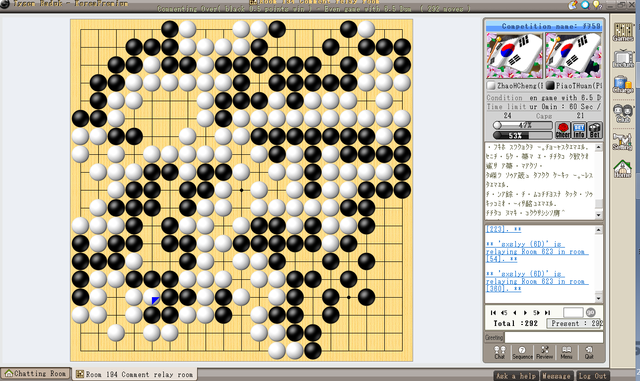Image resolution: width=640 pixels, height=381 pixels.
Task: Open the Setting tools sidebar icon
Action: 623,141
